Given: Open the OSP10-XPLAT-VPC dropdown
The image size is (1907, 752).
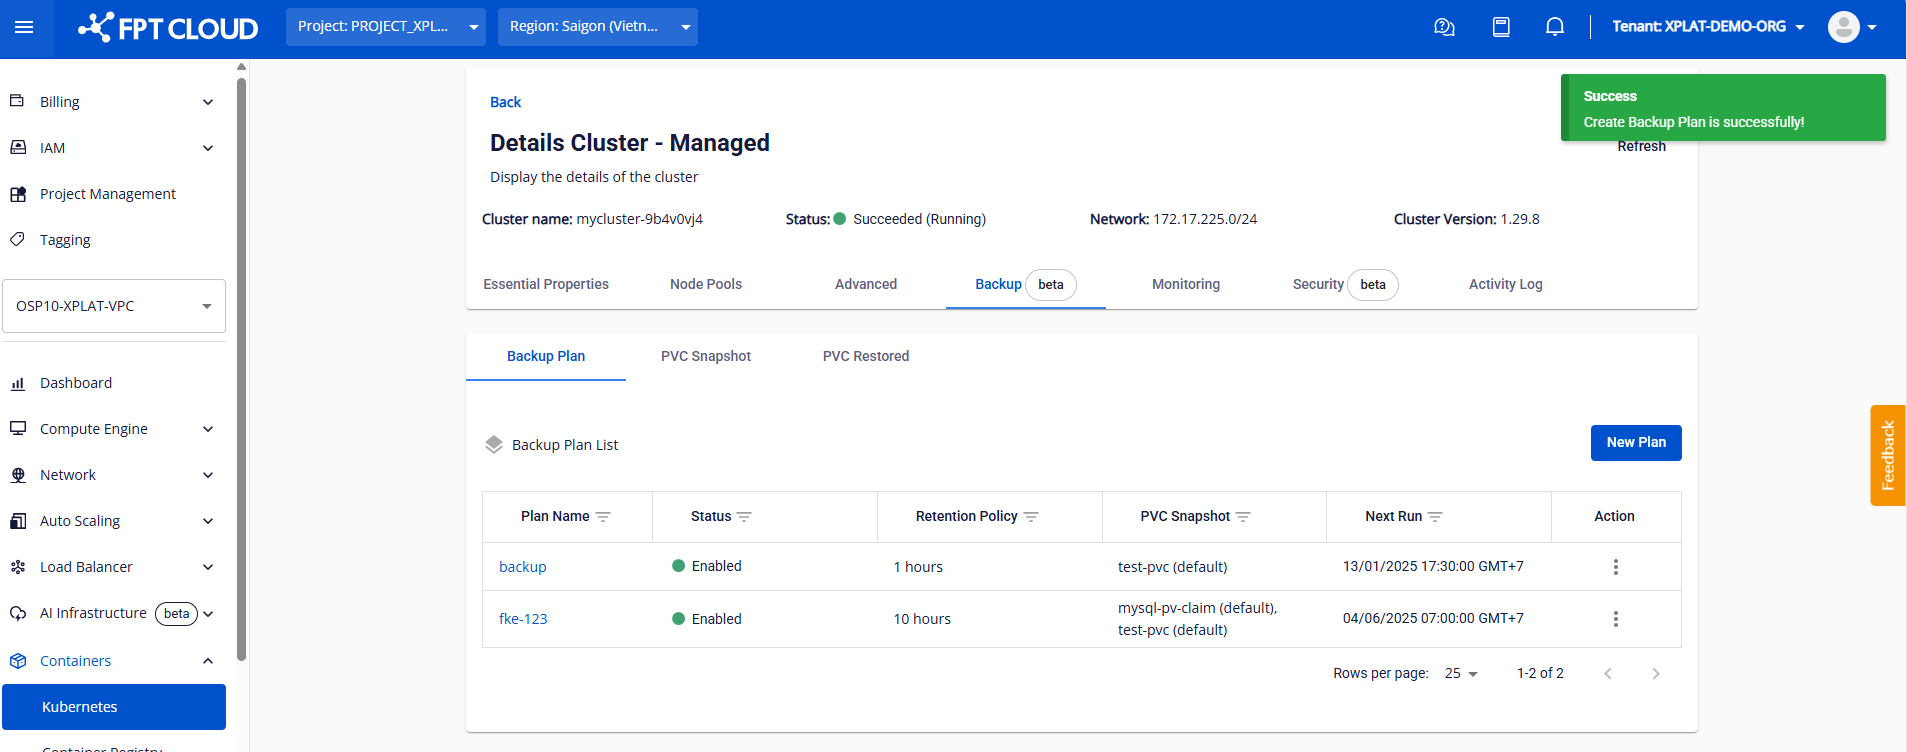Looking at the screenshot, I should point(114,306).
